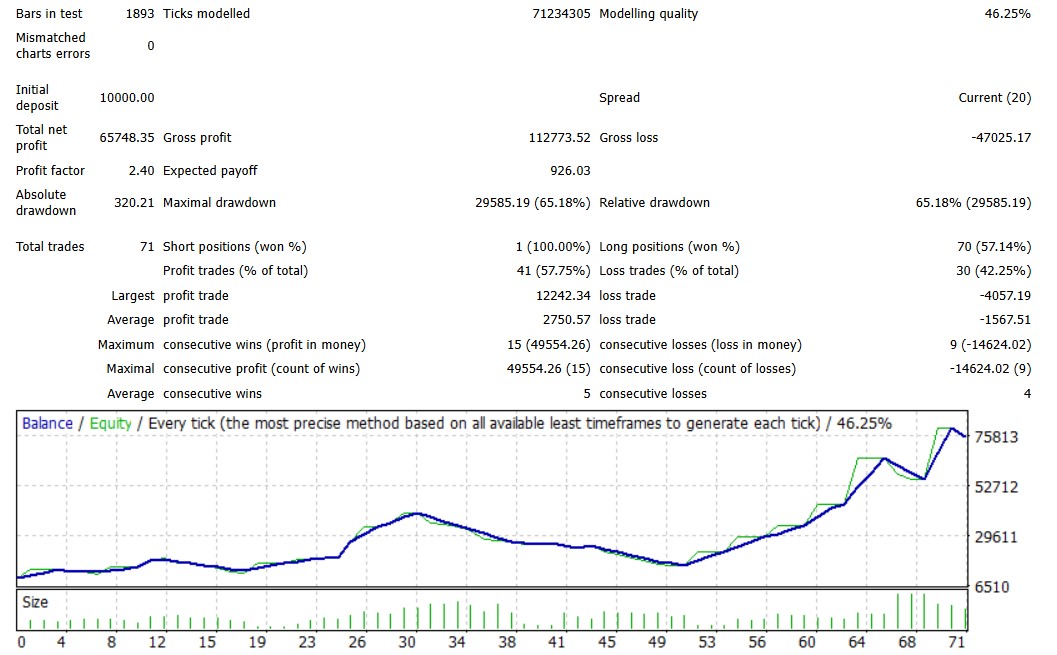
Task: Select the 29611 chart axis label
Action: [996, 537]
